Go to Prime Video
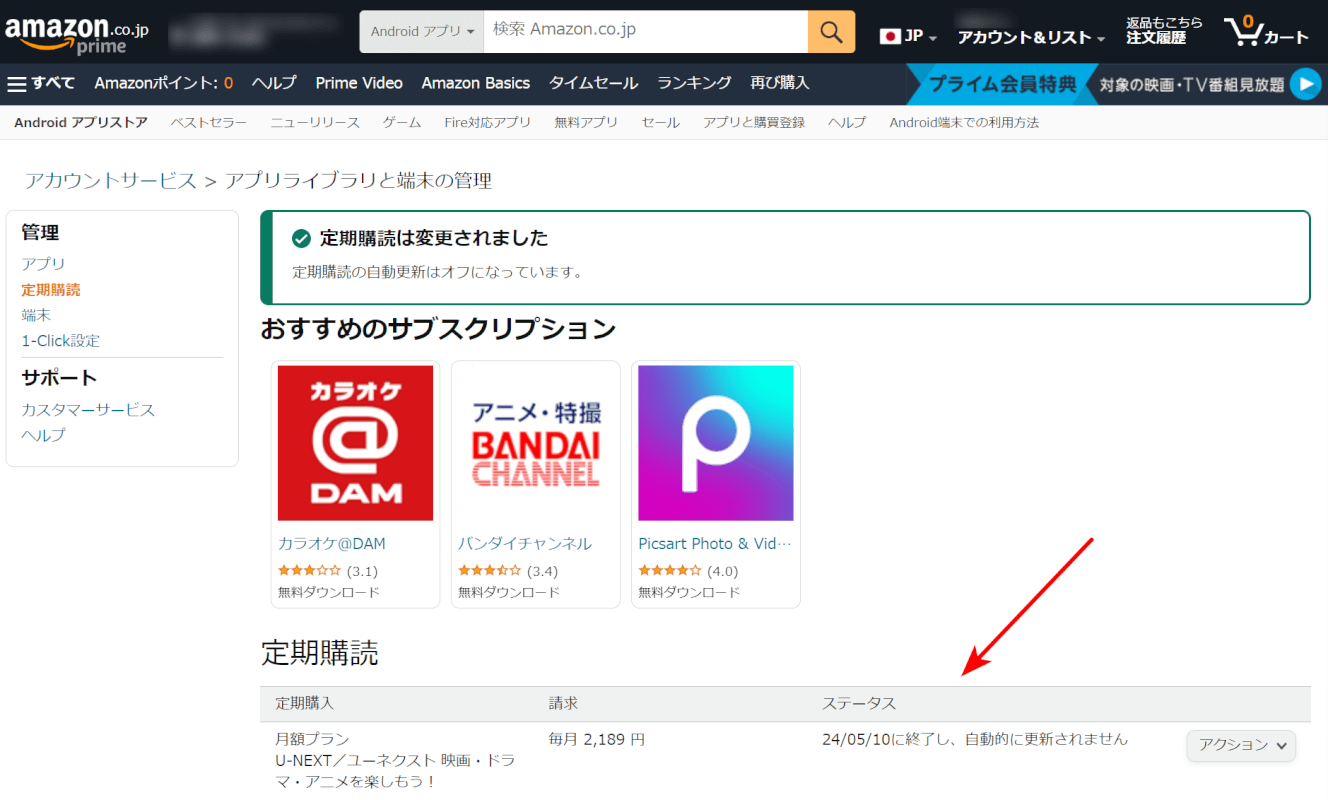The width and height of the screenshot is (1328, 800). tap(359, 83)
